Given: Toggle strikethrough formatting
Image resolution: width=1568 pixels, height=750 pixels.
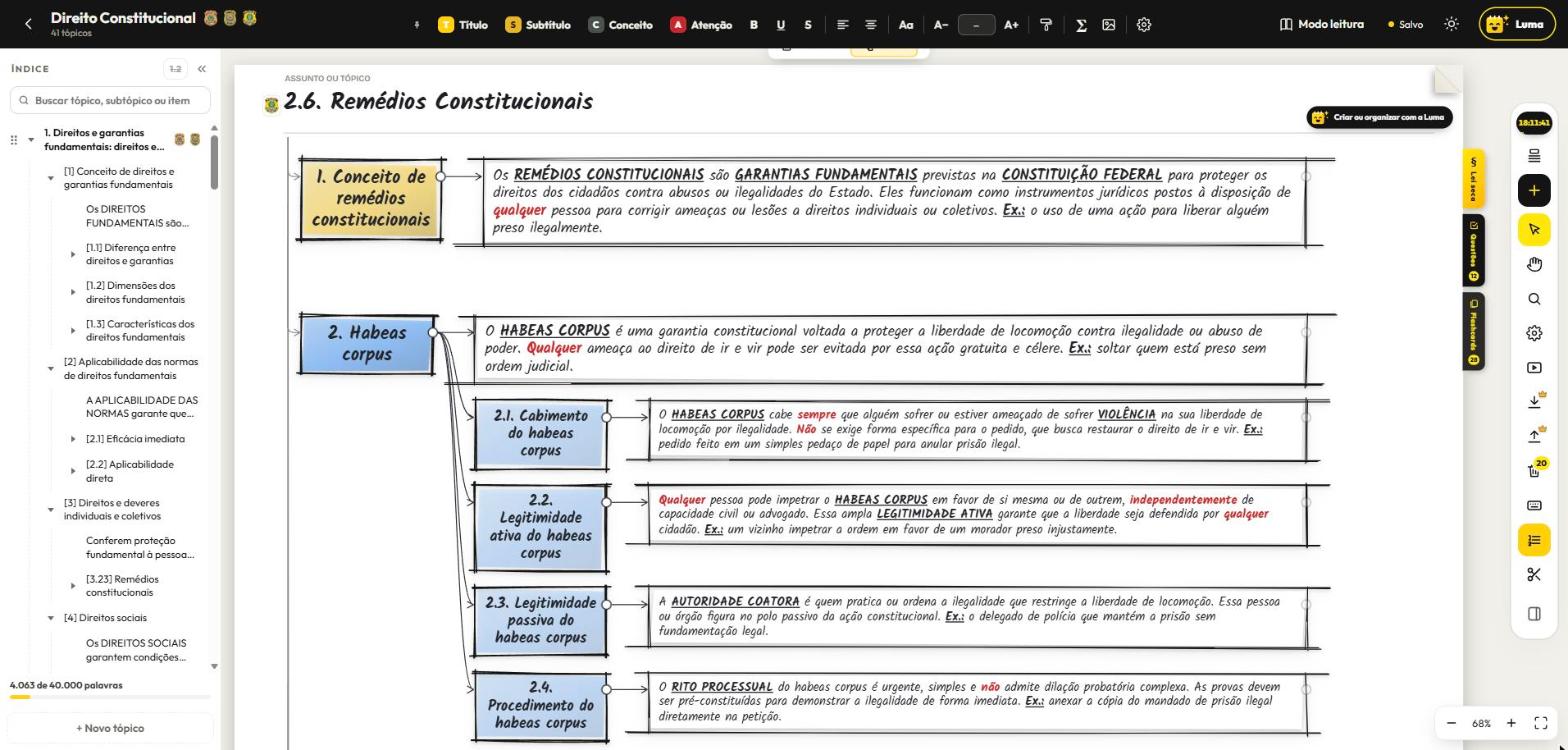Looking at the screenshot, I should pyautogui.click(x=808, y=25).
